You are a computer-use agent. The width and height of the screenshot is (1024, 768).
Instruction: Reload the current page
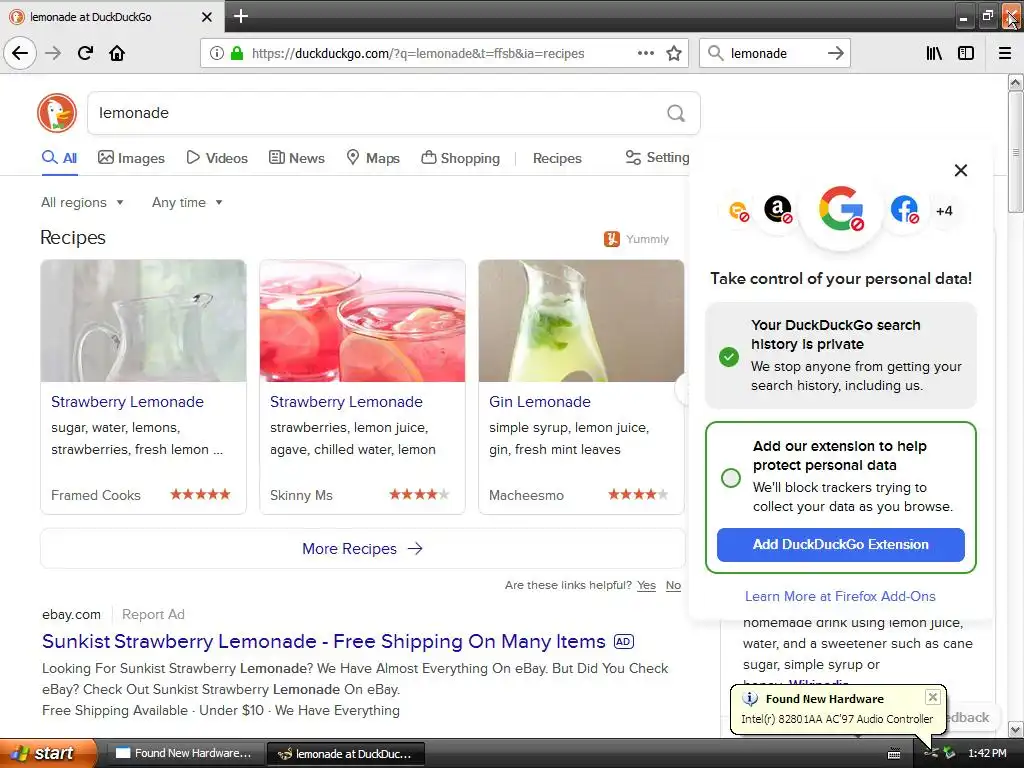[85, 53]
